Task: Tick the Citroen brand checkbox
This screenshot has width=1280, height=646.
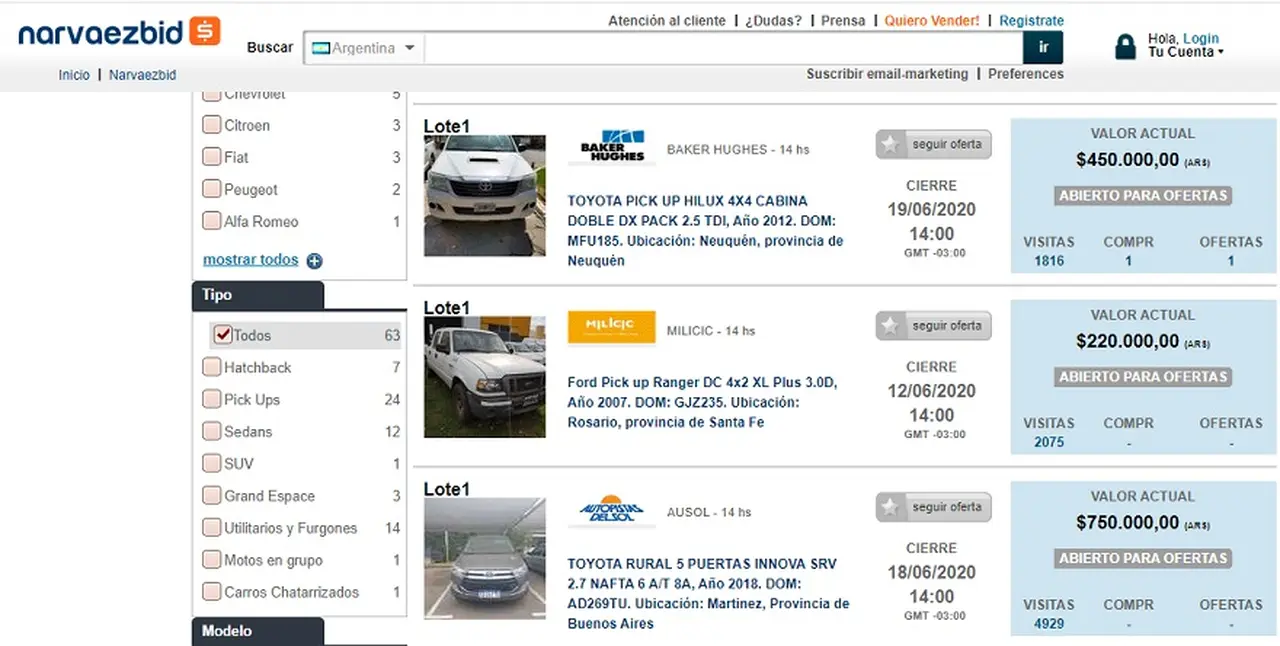Action: point(211,125)
